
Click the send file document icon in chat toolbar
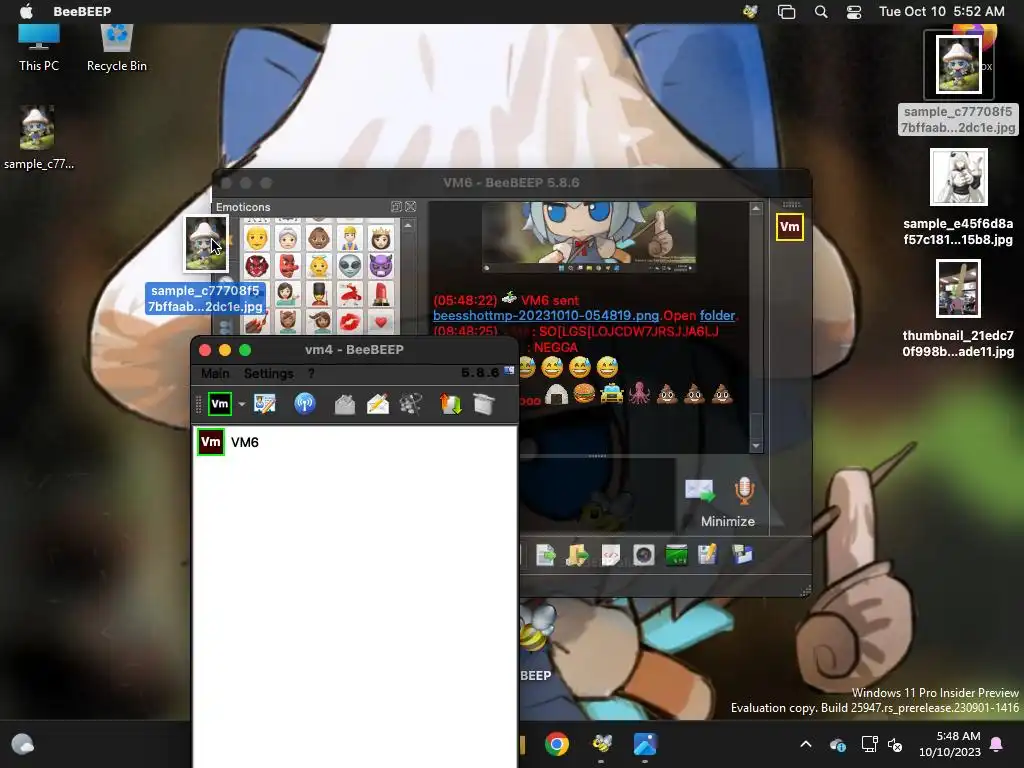[545, 555]
